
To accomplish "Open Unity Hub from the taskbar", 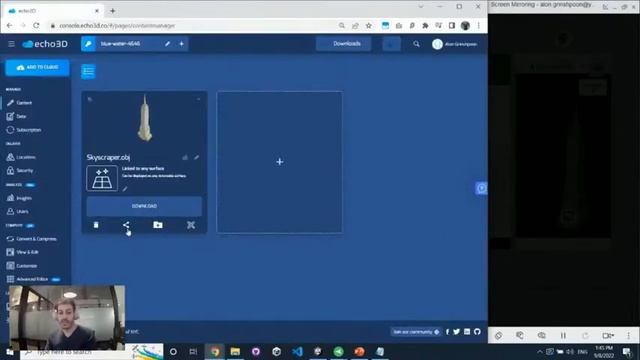I will click(277, 351).
